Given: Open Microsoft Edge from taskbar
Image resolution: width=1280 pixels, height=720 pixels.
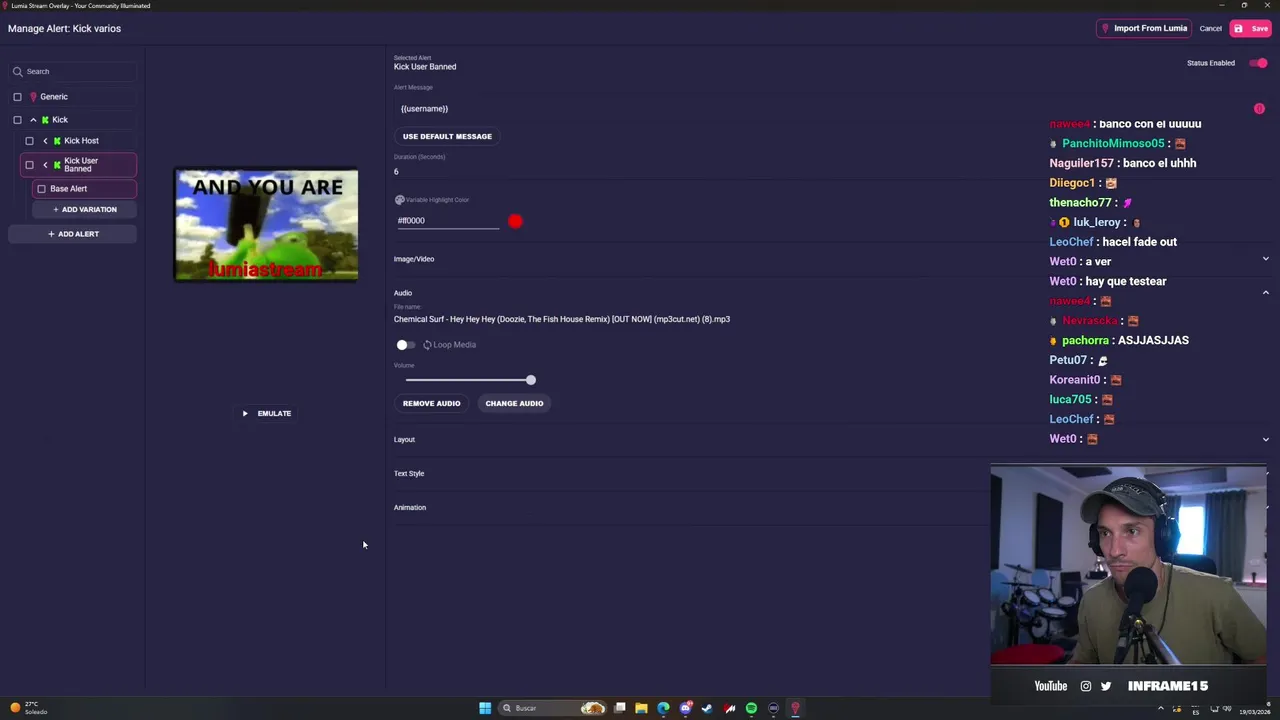Looking at the screenshot, I should click(663, 708).
